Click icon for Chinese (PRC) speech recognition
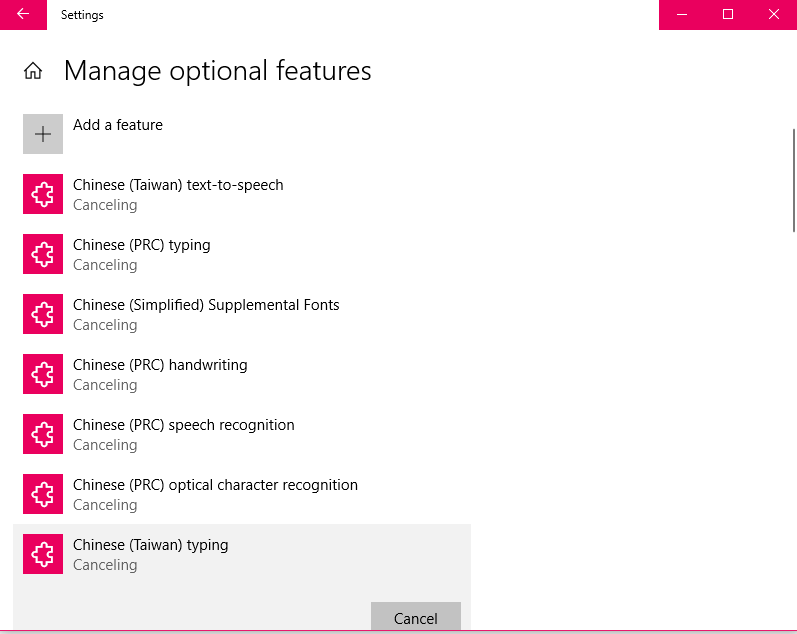This screenshot has width=797, height=634. pos(43,434)
